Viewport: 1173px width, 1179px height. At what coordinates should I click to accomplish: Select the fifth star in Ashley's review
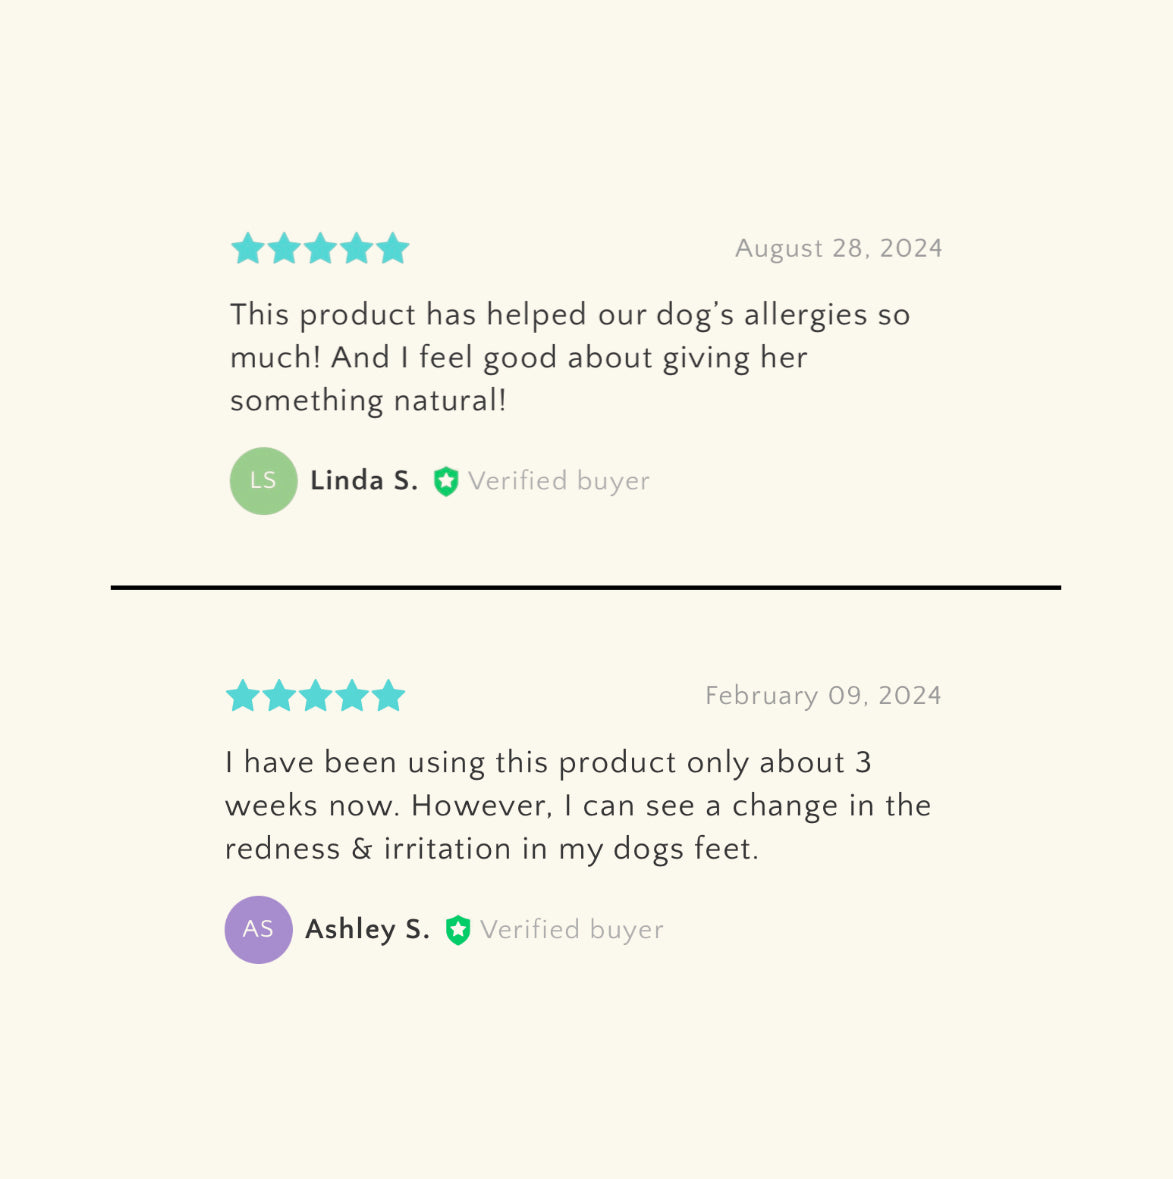point(388,696)
